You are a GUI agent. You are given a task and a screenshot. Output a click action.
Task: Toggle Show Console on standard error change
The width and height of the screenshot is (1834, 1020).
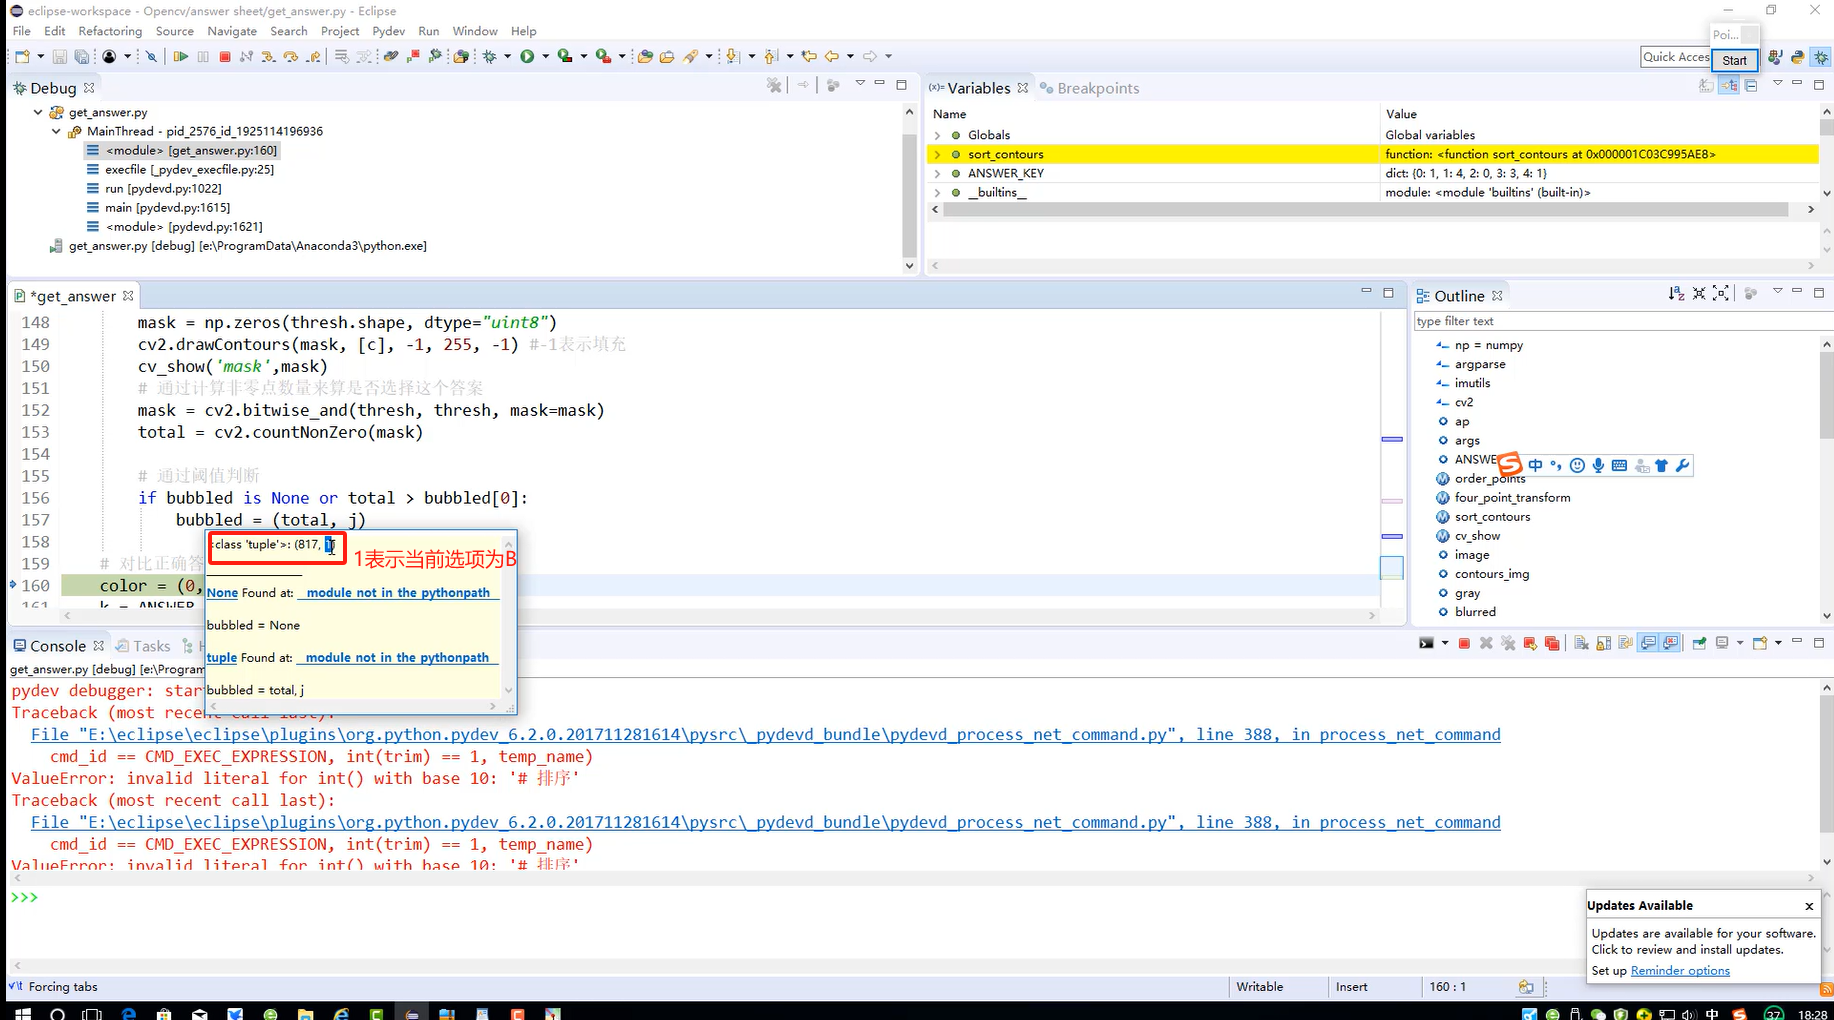point(1671,643)
